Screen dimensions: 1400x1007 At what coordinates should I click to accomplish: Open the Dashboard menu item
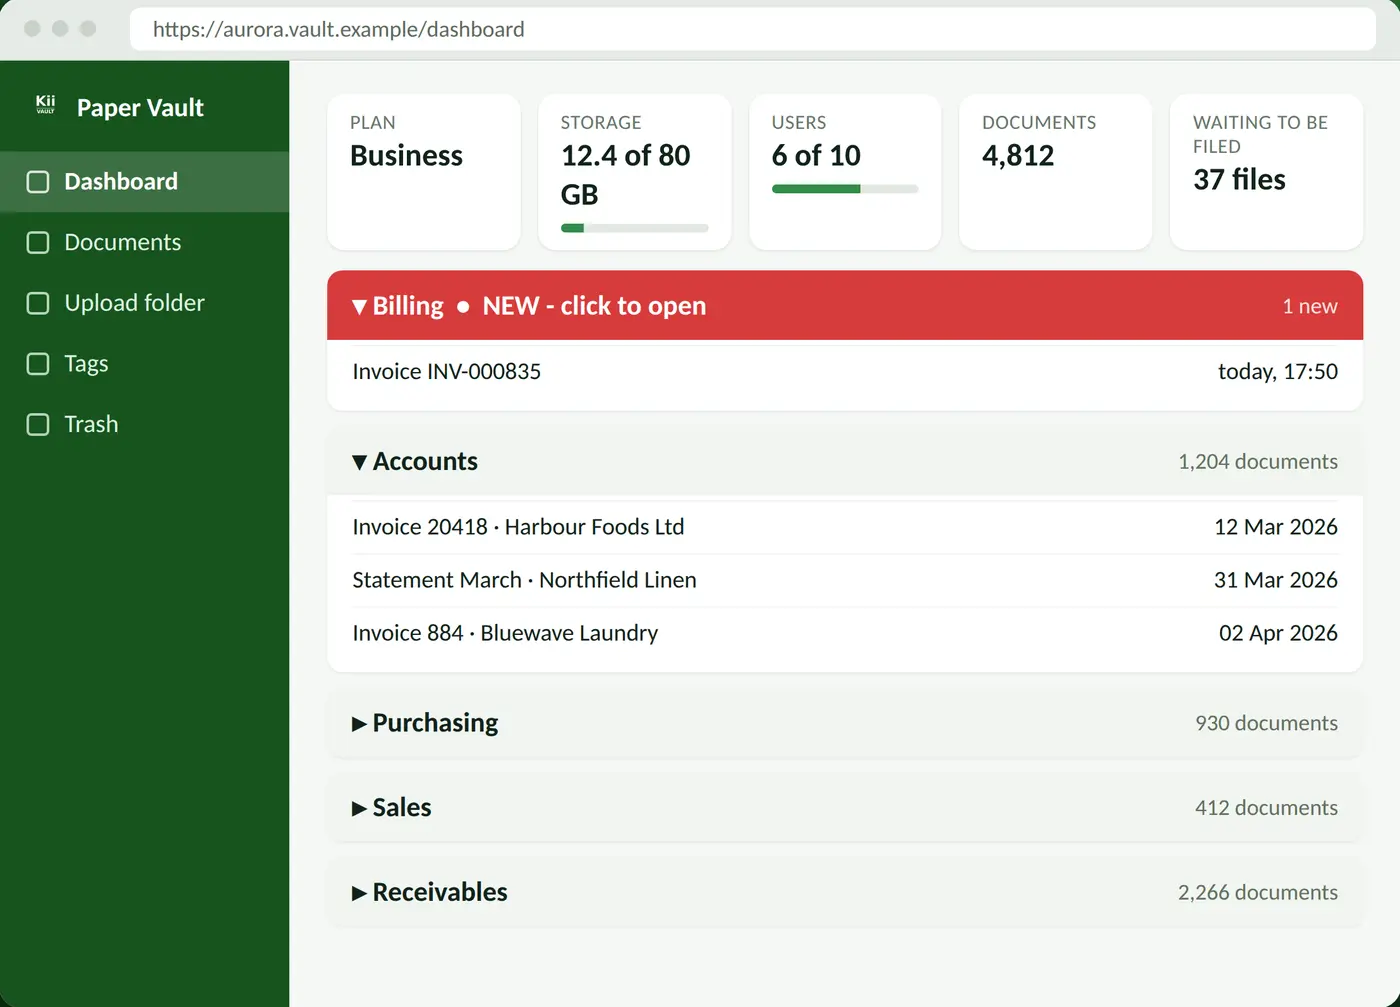pos(145,182)
